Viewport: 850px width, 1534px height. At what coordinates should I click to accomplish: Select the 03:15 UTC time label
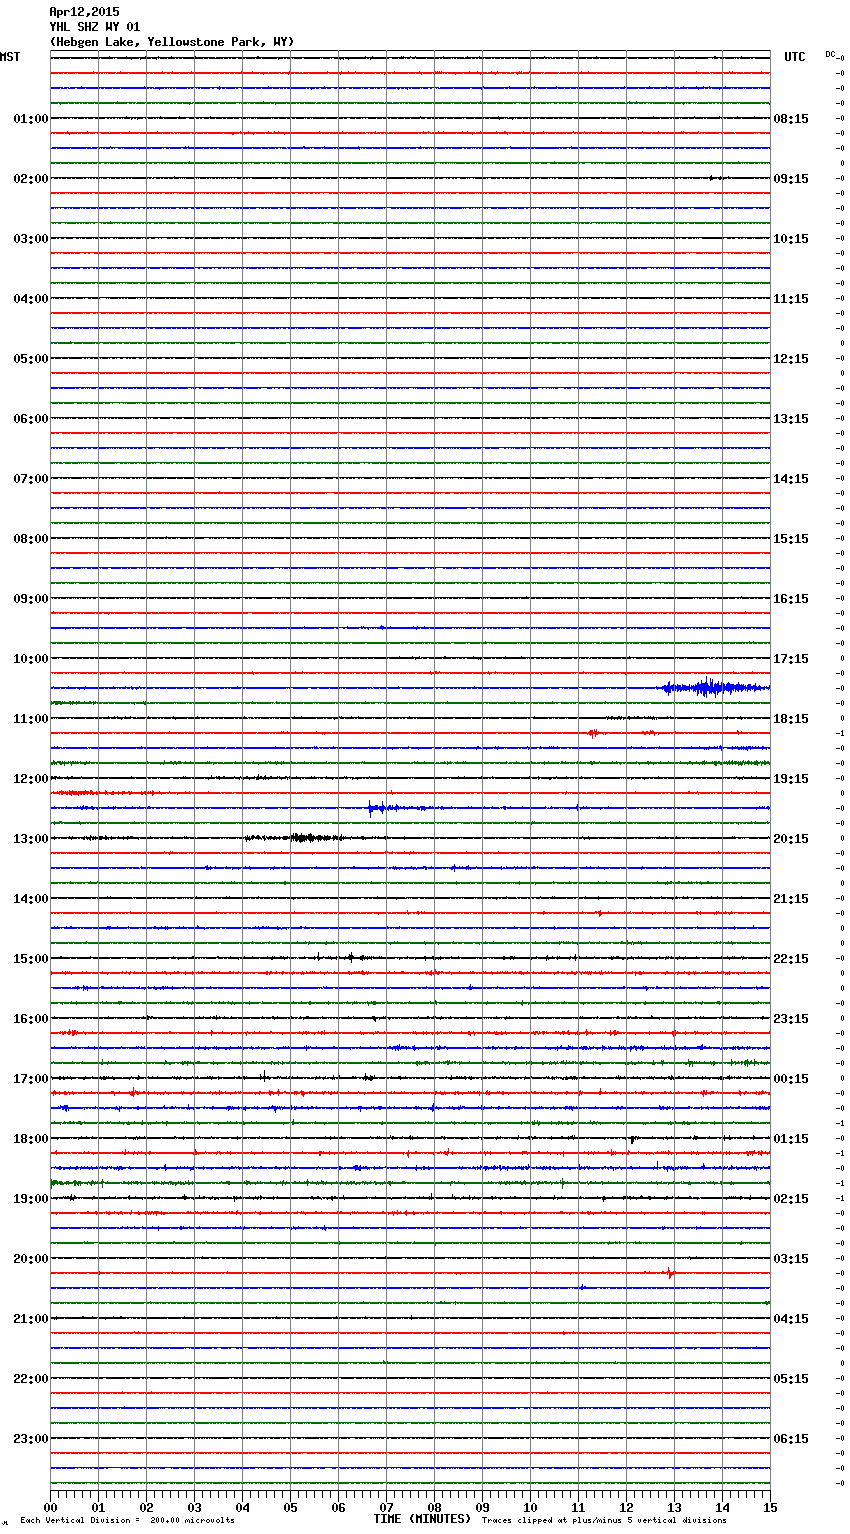coord(791,1259)
